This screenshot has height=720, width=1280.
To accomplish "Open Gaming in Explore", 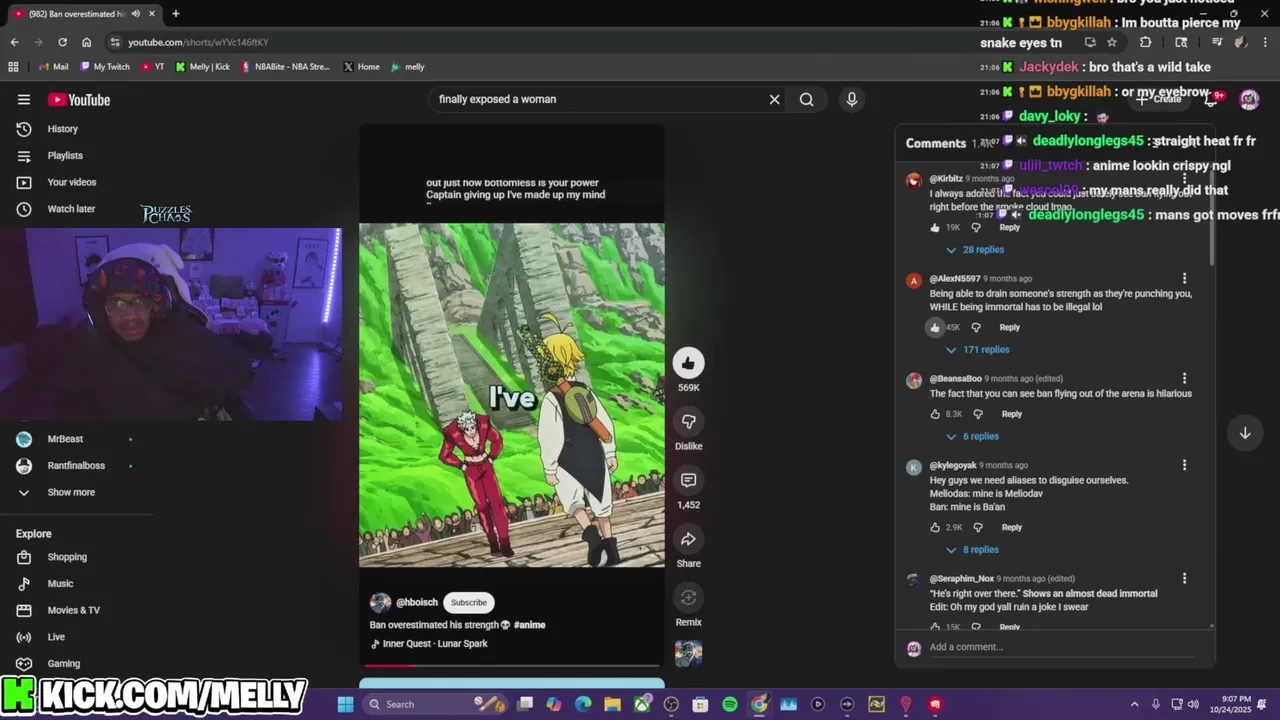I will [63, 664].
